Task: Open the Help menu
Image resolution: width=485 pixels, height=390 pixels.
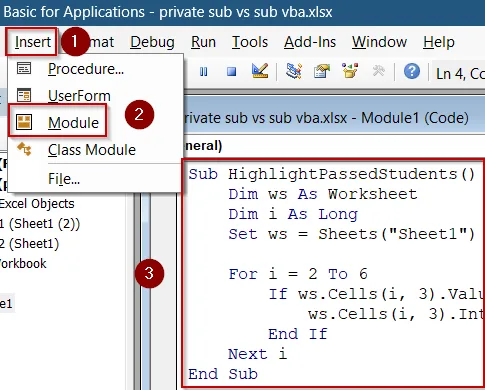Action: (x=439, y=42)
